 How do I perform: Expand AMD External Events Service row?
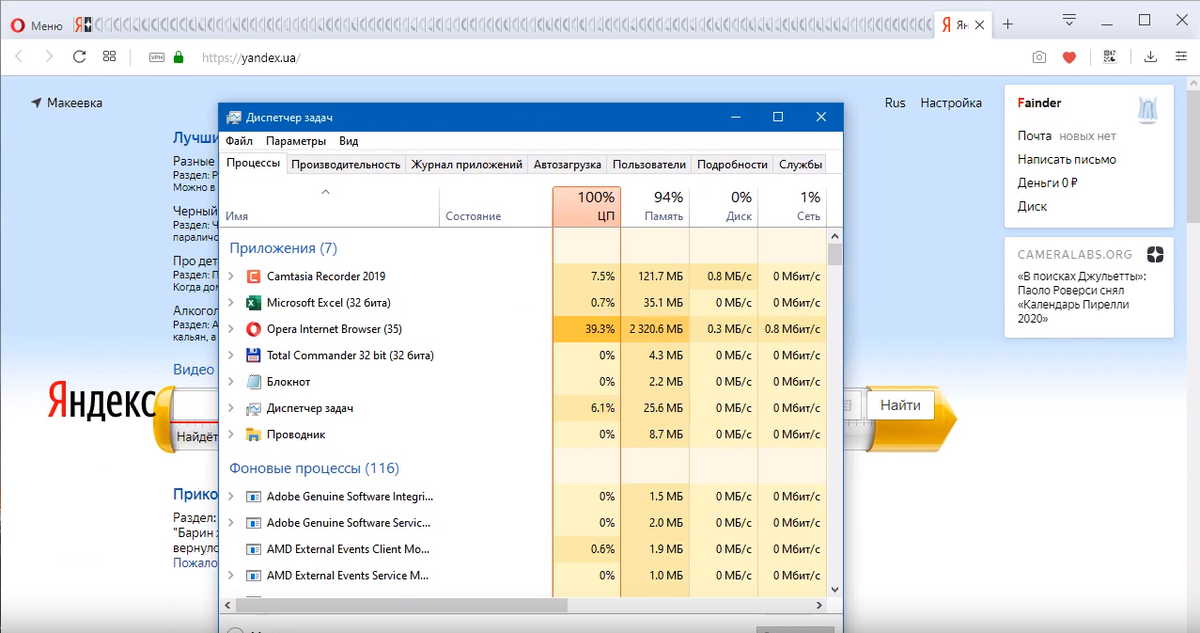(231, 575)
